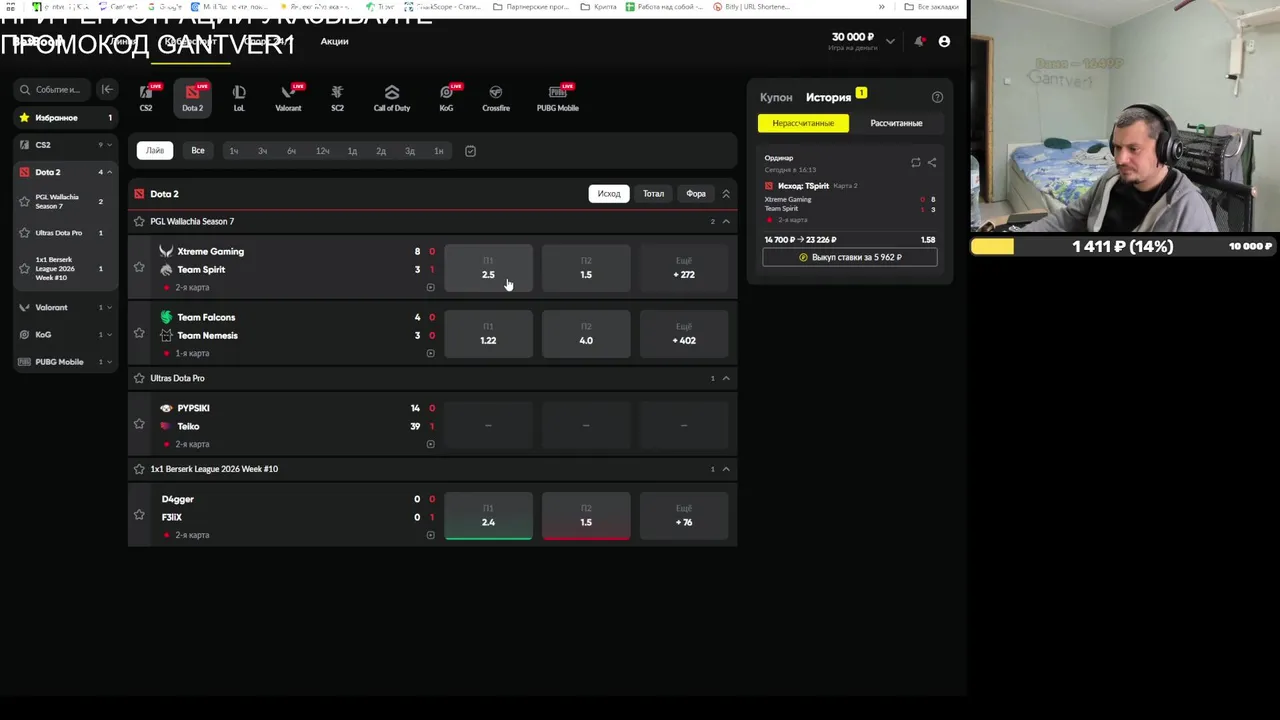Star the Ultras Dota Pro league header
1280x720 pixels.
tap(139, 378)
